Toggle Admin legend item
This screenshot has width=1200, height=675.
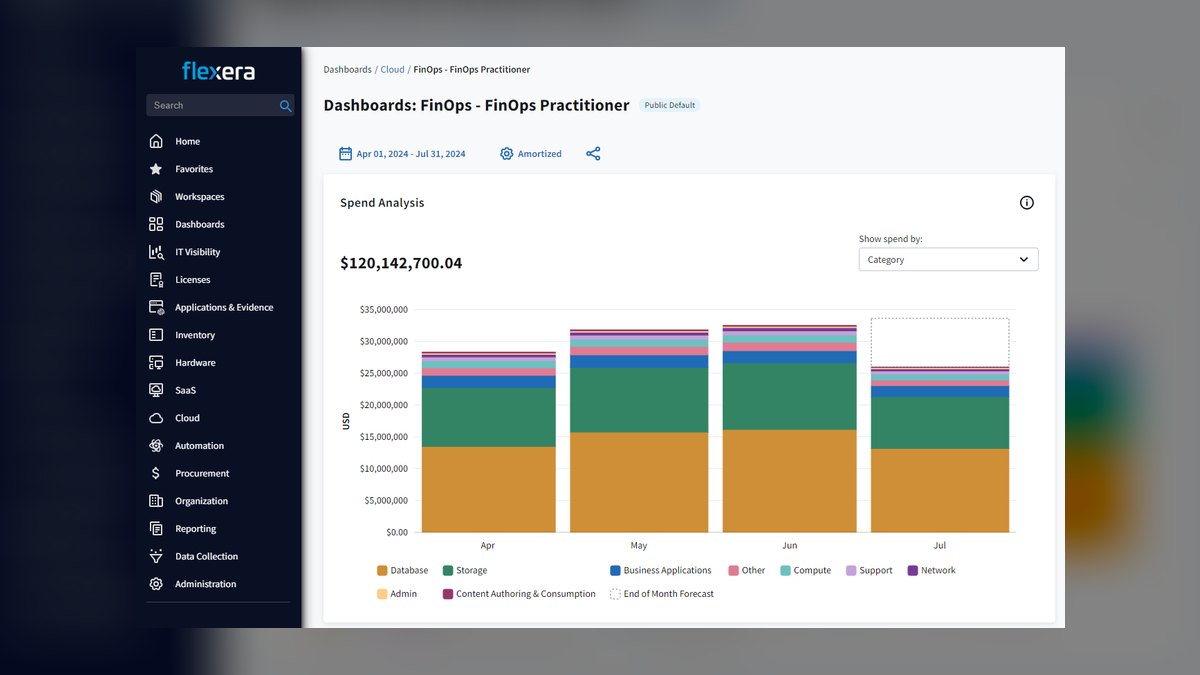pyautogui.click(x=397, y=594)
